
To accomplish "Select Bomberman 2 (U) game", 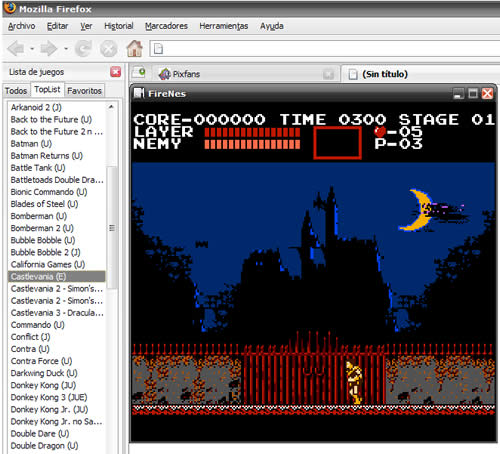I will click(x=57, y=228).
